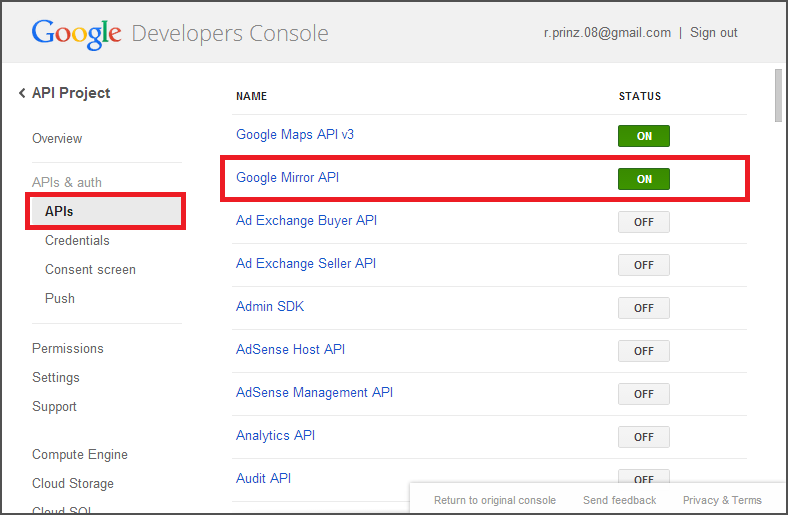Enable Ad Exchange Seller API toggle
The image size is (788, 515).
pos(644,265)
